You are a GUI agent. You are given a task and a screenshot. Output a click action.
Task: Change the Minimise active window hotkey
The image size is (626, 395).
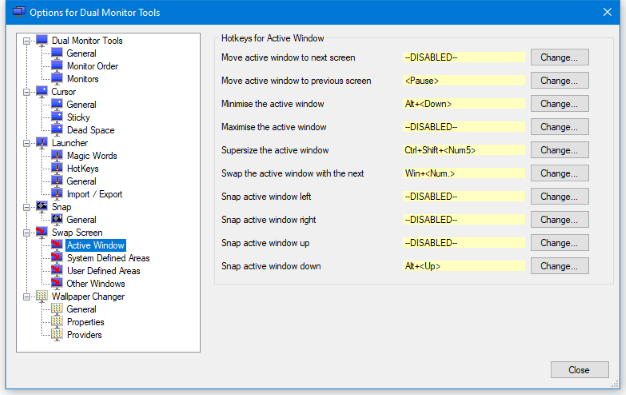[x=559, y=104]
